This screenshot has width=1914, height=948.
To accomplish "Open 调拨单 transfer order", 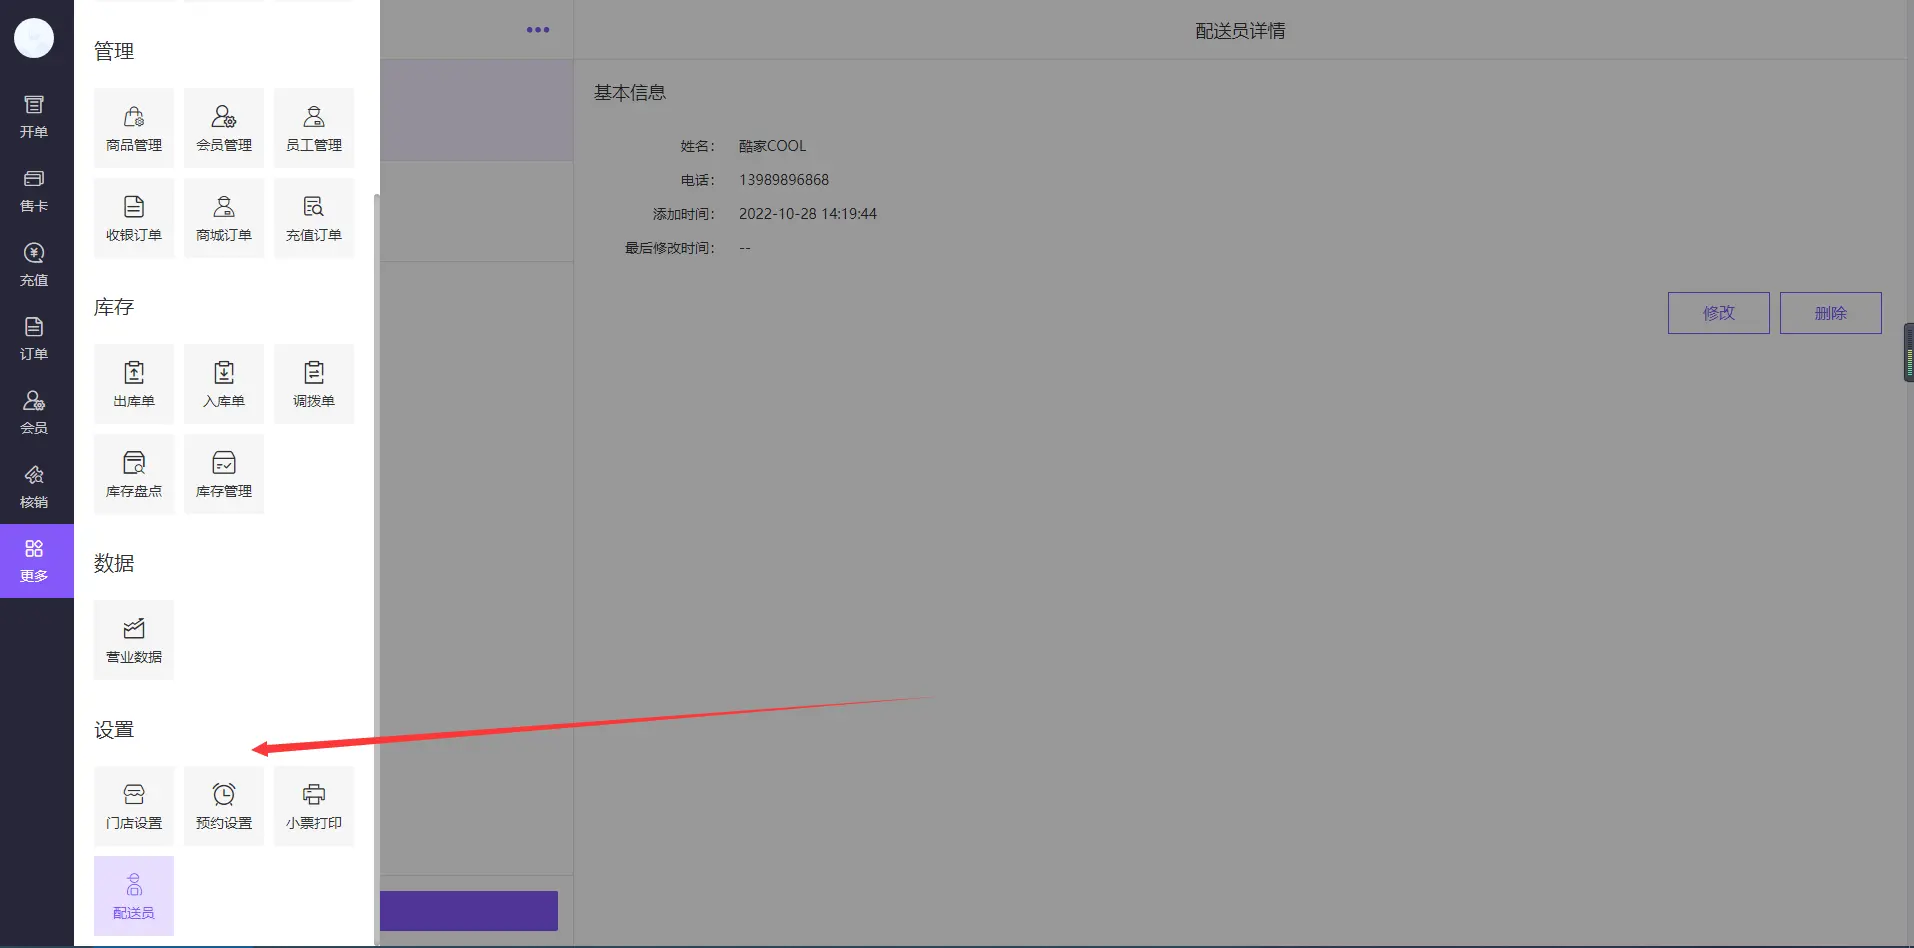I will (314, 384).
